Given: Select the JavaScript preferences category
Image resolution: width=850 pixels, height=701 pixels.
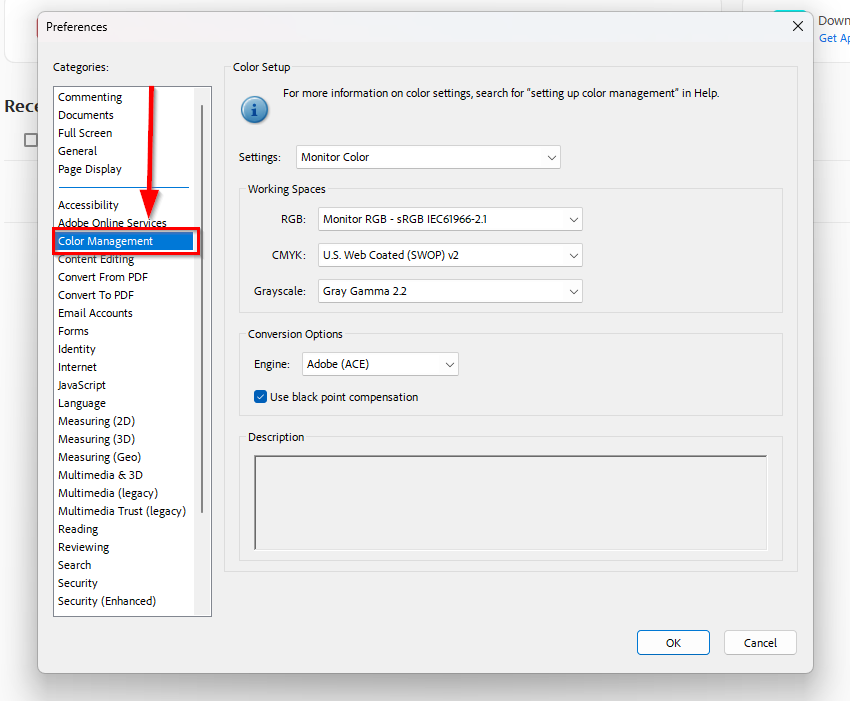Looking at the screenshot, I should click(x=82, y=385).
